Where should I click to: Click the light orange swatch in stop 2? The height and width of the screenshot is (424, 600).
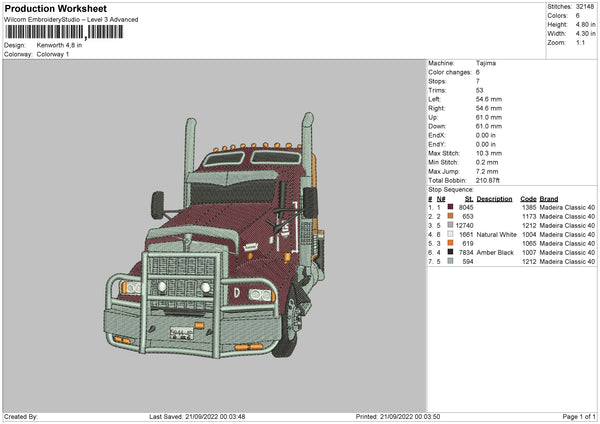pyautogui.click(x=451, y=216)
